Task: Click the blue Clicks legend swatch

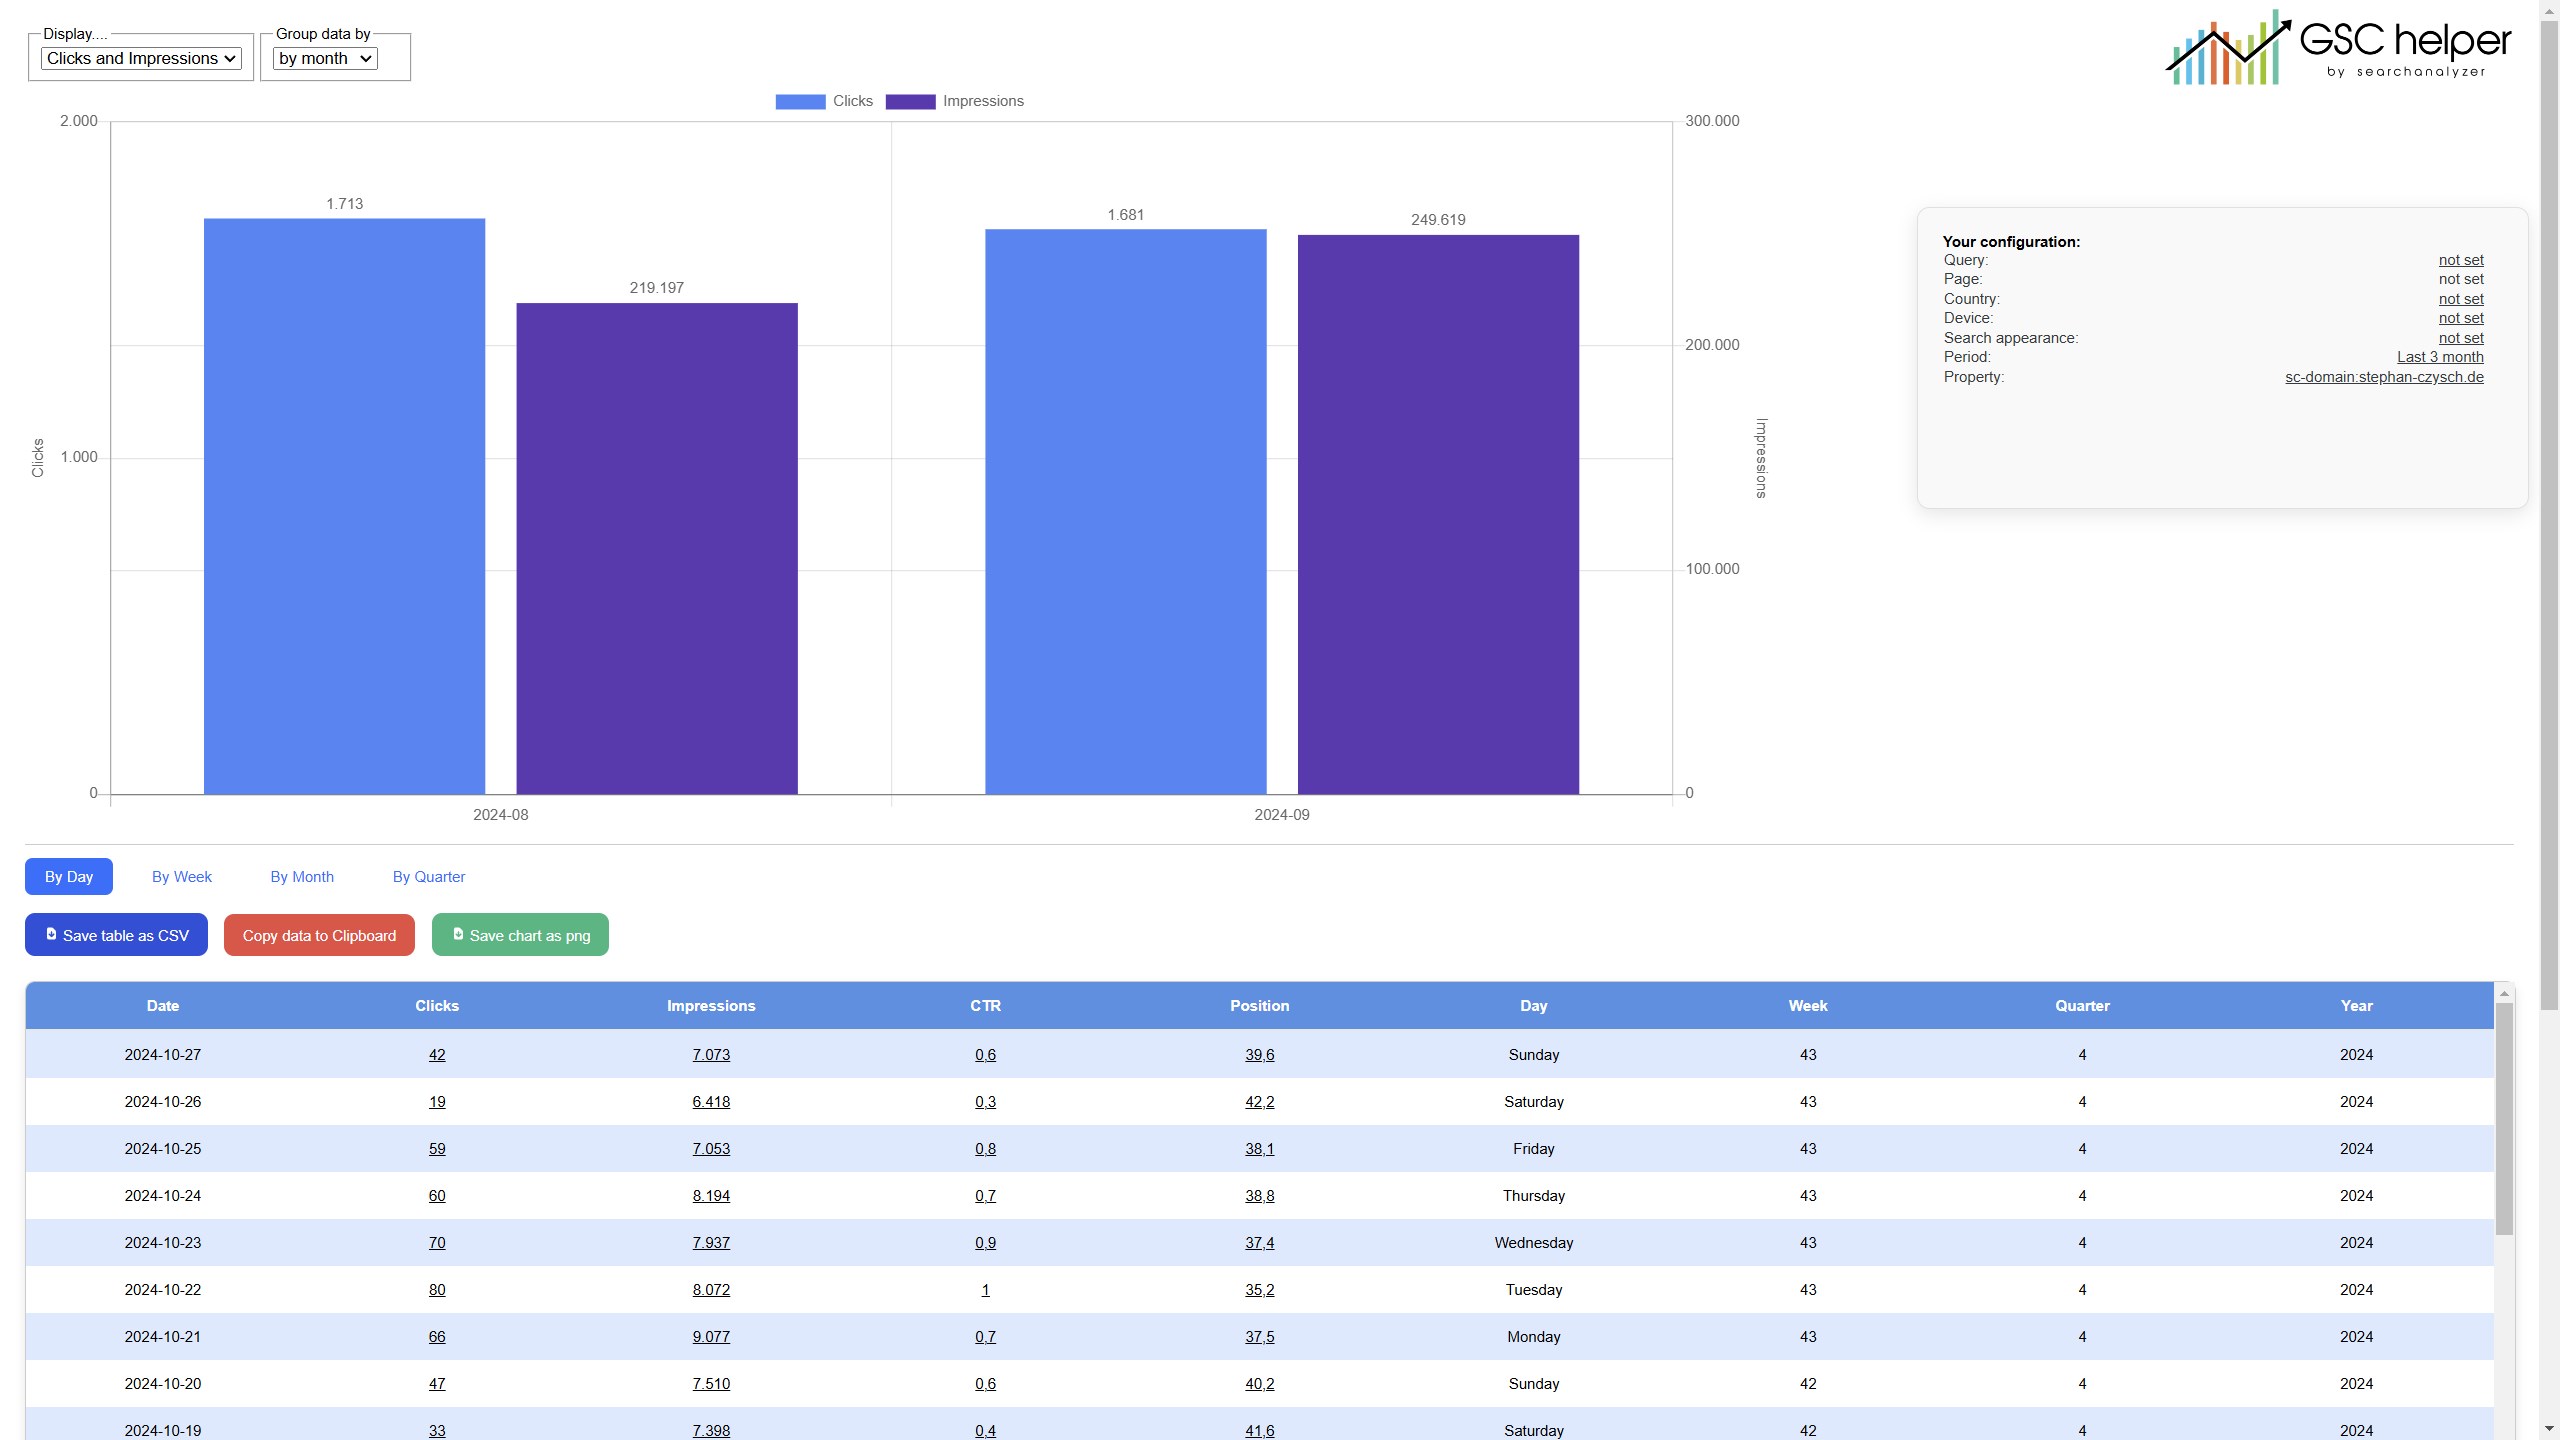Action: pos(799,101)
